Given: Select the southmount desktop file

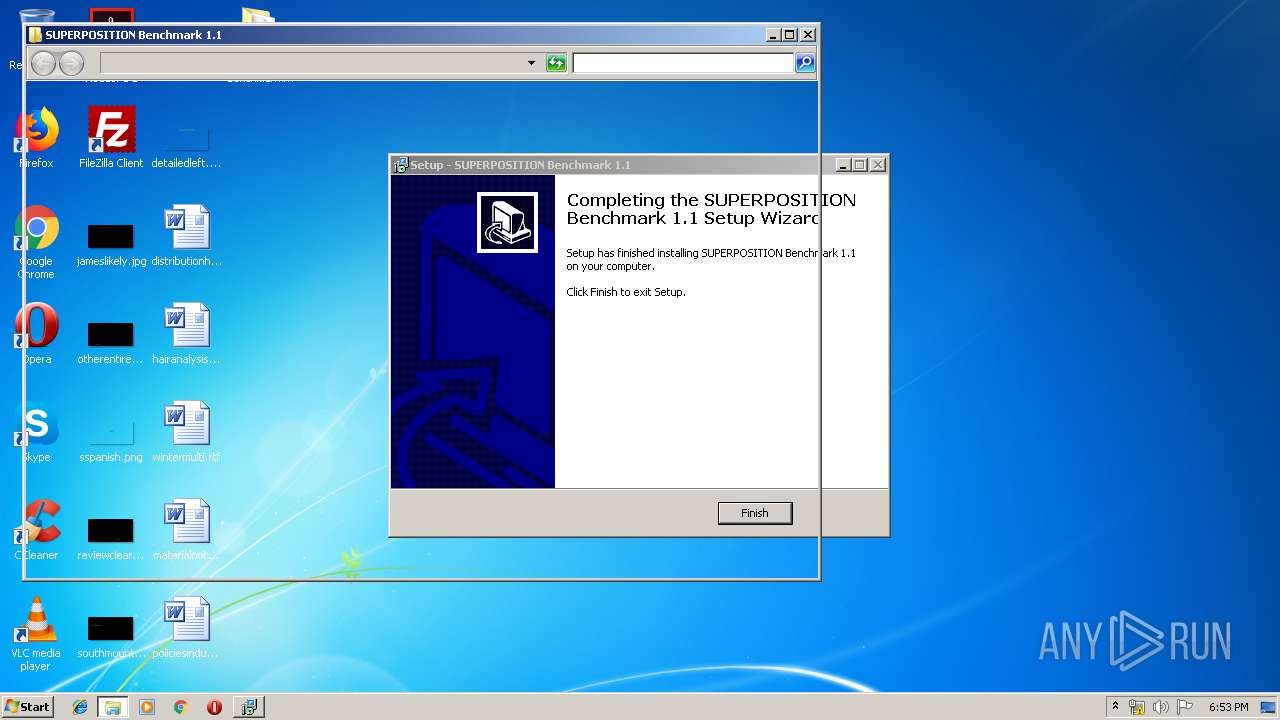Looking at the screenshot, I should (111, 637).
